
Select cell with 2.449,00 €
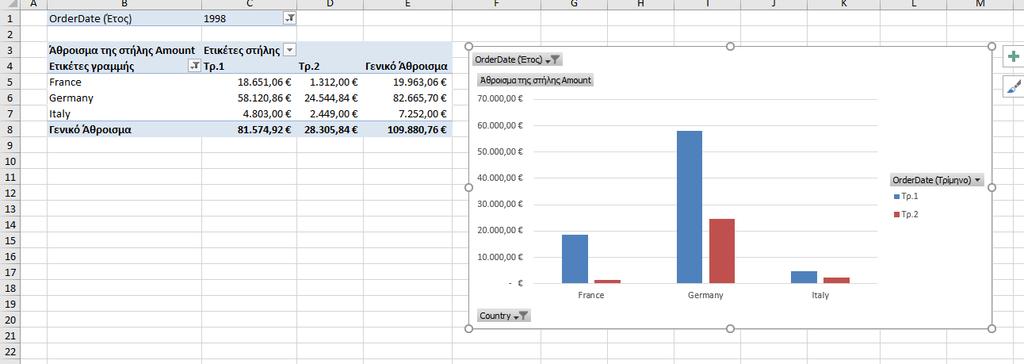coord(330,114)
